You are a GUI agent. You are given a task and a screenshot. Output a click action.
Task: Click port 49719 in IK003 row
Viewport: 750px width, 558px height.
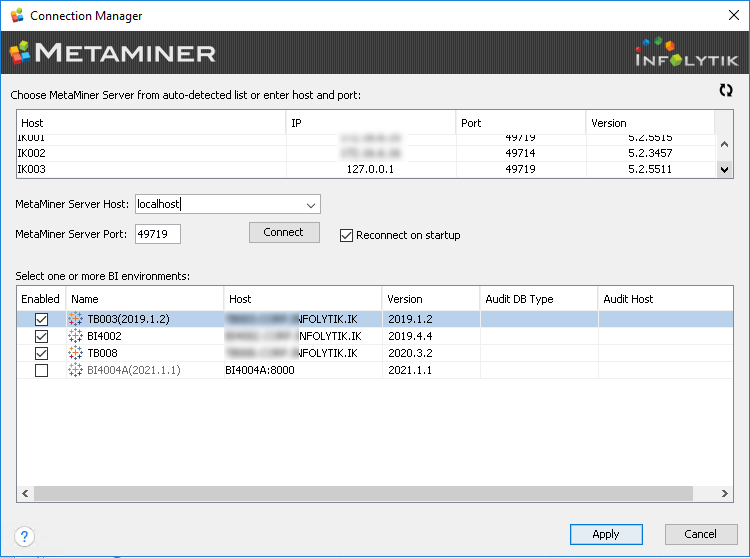pos(520,169)
